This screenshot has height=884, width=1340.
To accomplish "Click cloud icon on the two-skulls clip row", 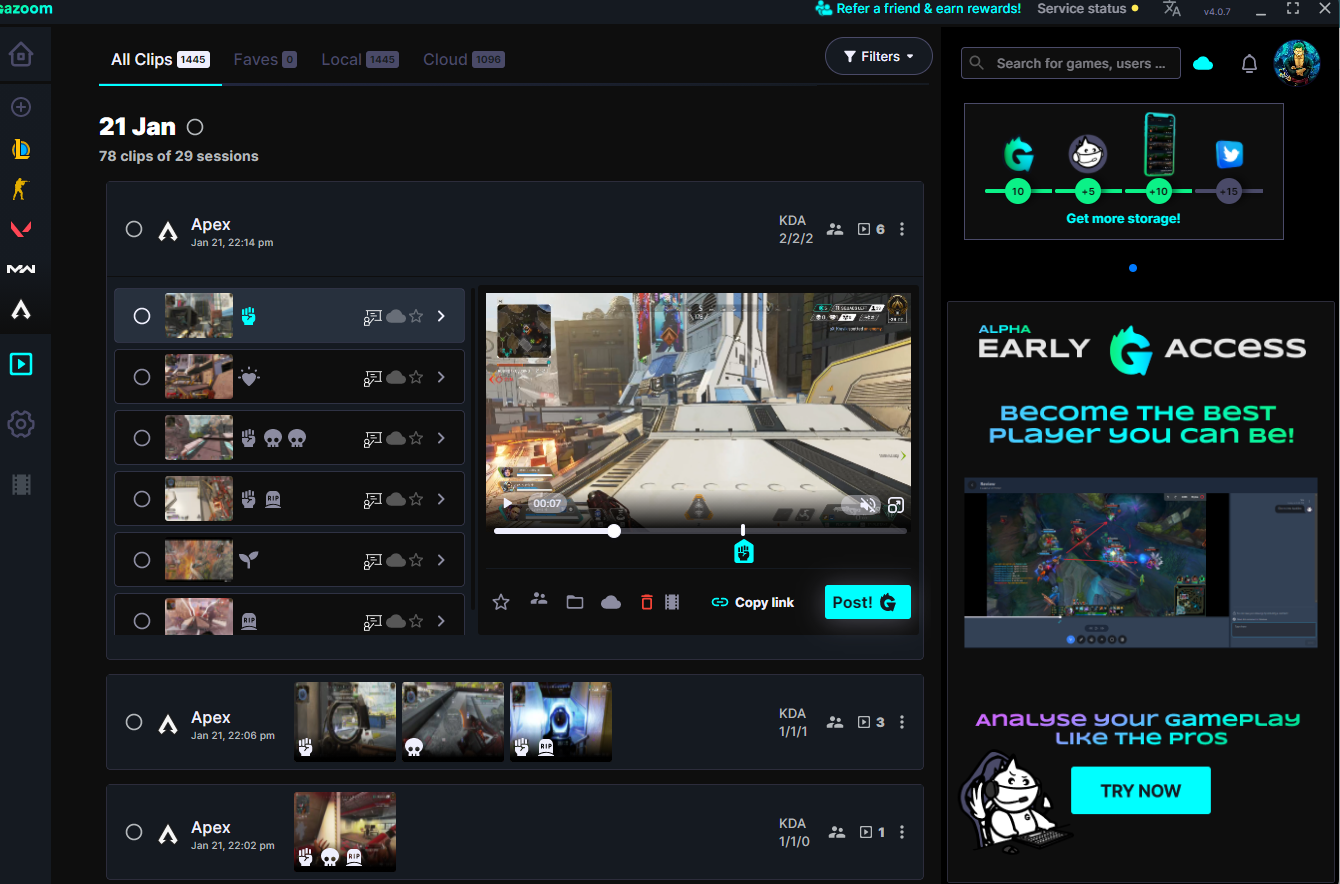I will click(x=396, y=438).
